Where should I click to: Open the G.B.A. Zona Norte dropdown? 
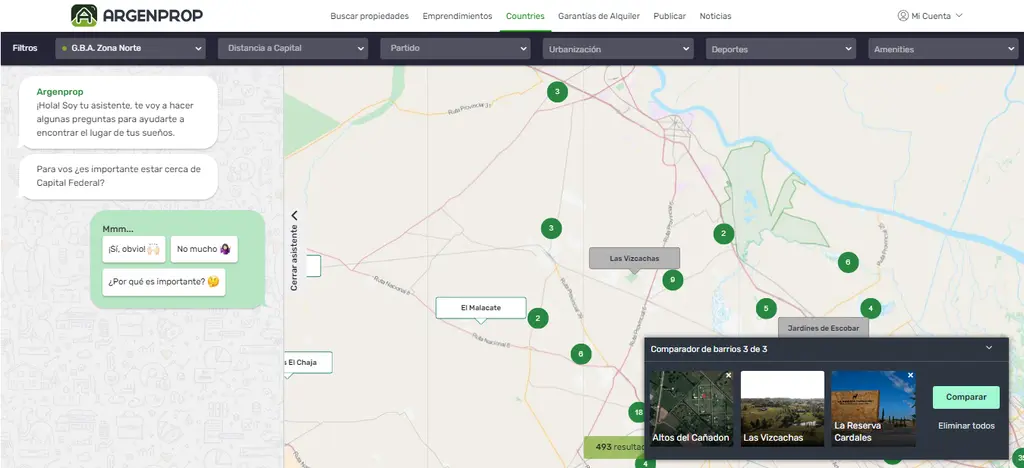tap(131, 48)
